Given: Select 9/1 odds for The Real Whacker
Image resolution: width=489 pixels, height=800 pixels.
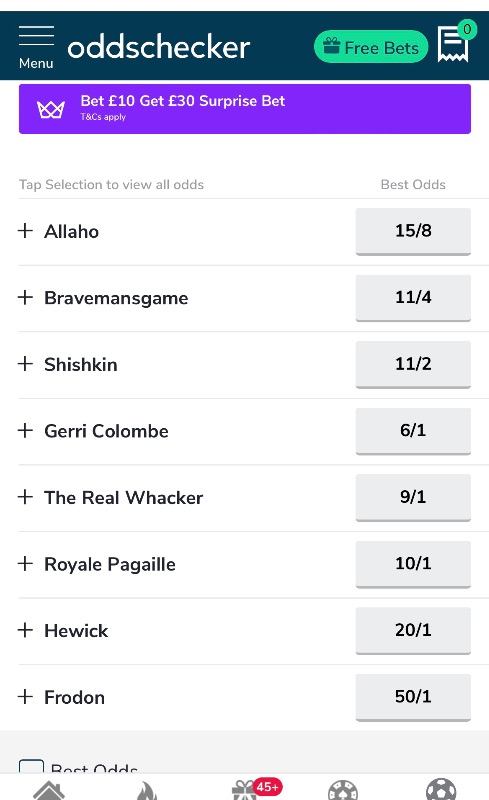Looking at the screenshot, I should point(413,497).
